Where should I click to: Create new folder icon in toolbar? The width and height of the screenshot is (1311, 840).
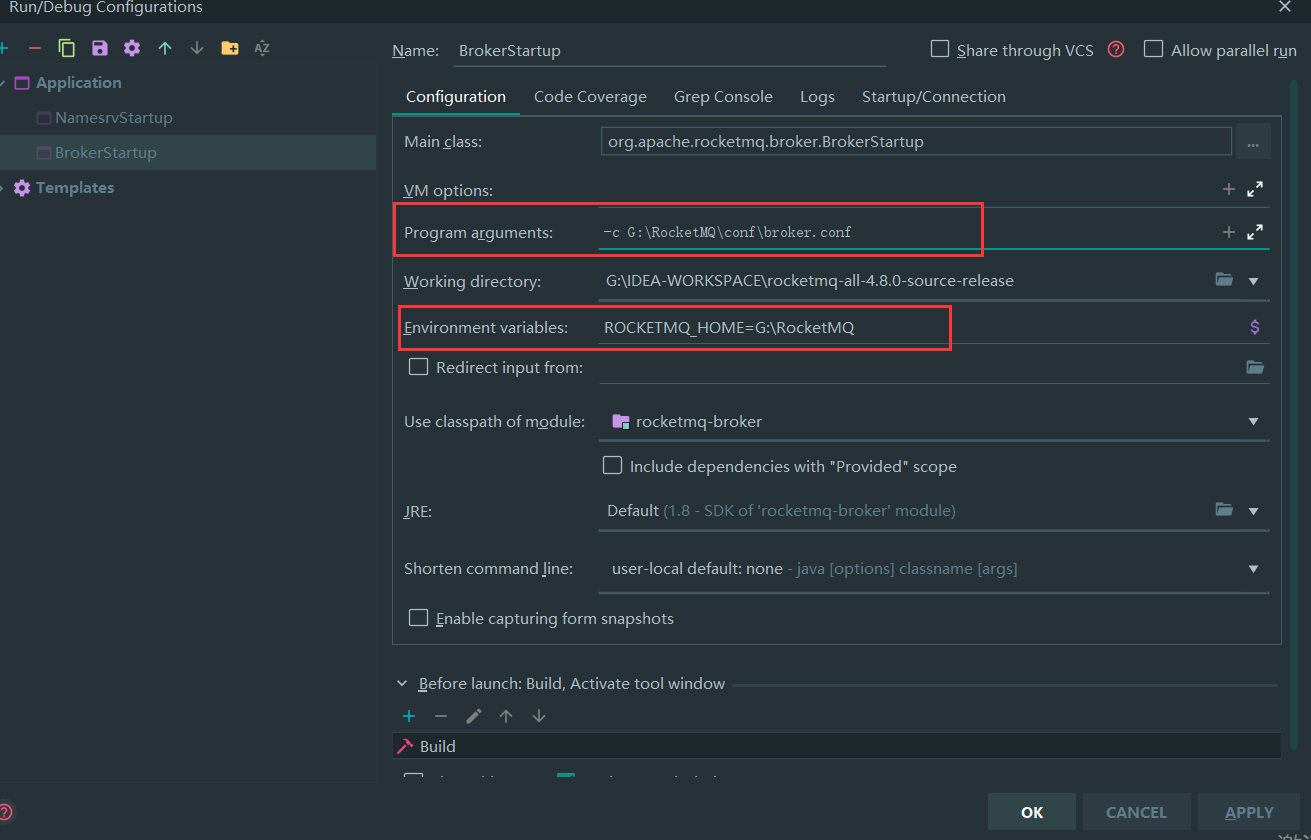pos(230,48)
